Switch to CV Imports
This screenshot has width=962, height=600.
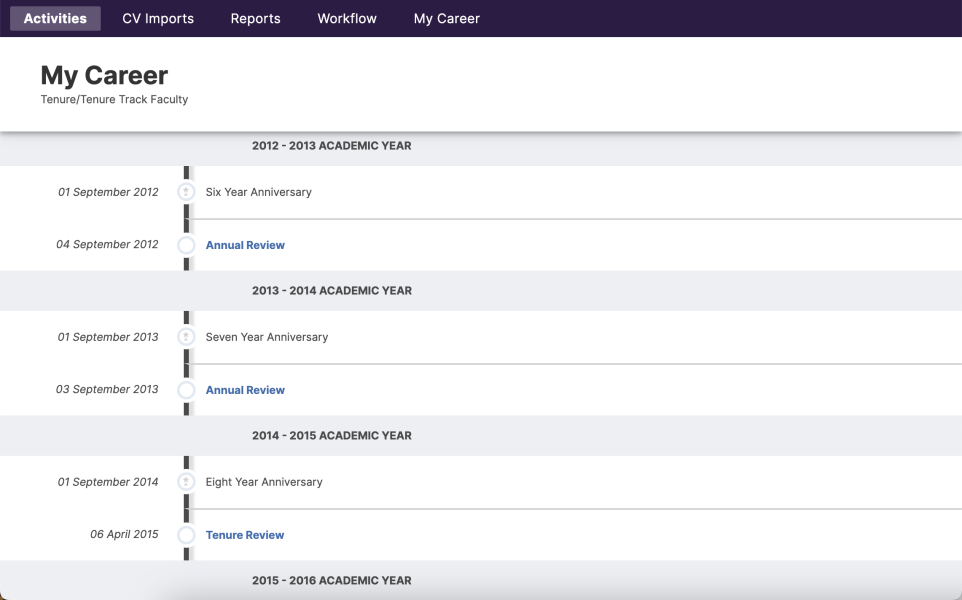point(158,18)
